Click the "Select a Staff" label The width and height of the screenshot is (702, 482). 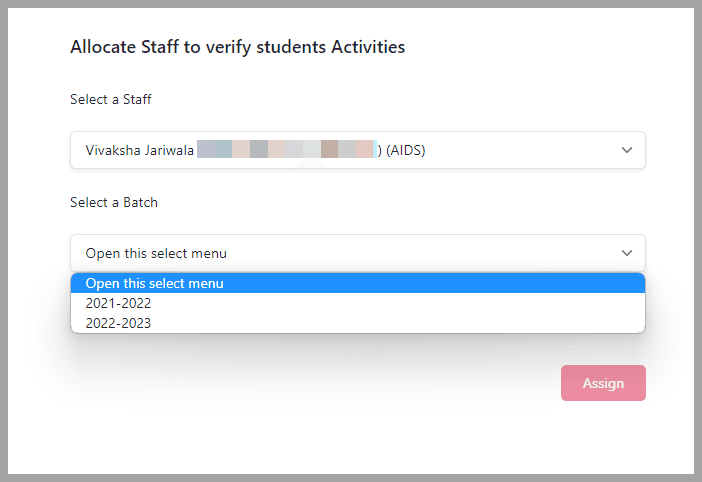coord(111,99)
